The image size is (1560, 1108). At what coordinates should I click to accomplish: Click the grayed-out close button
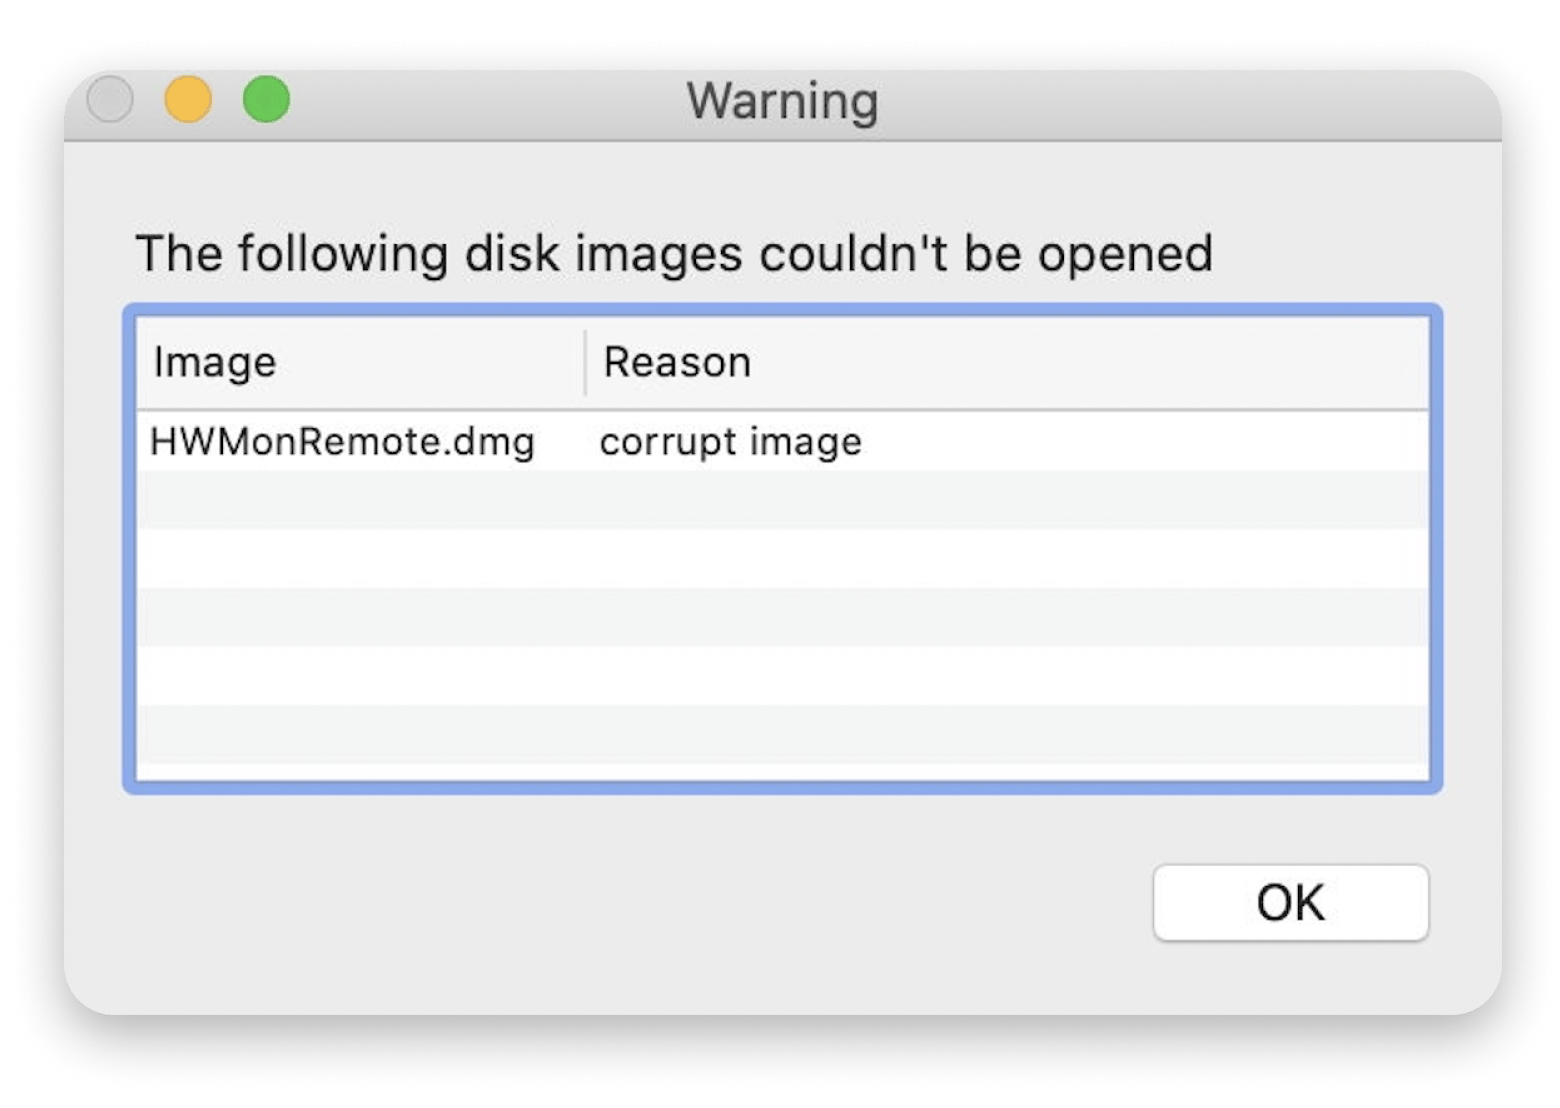pyautogui.click(x=110, y=100)
